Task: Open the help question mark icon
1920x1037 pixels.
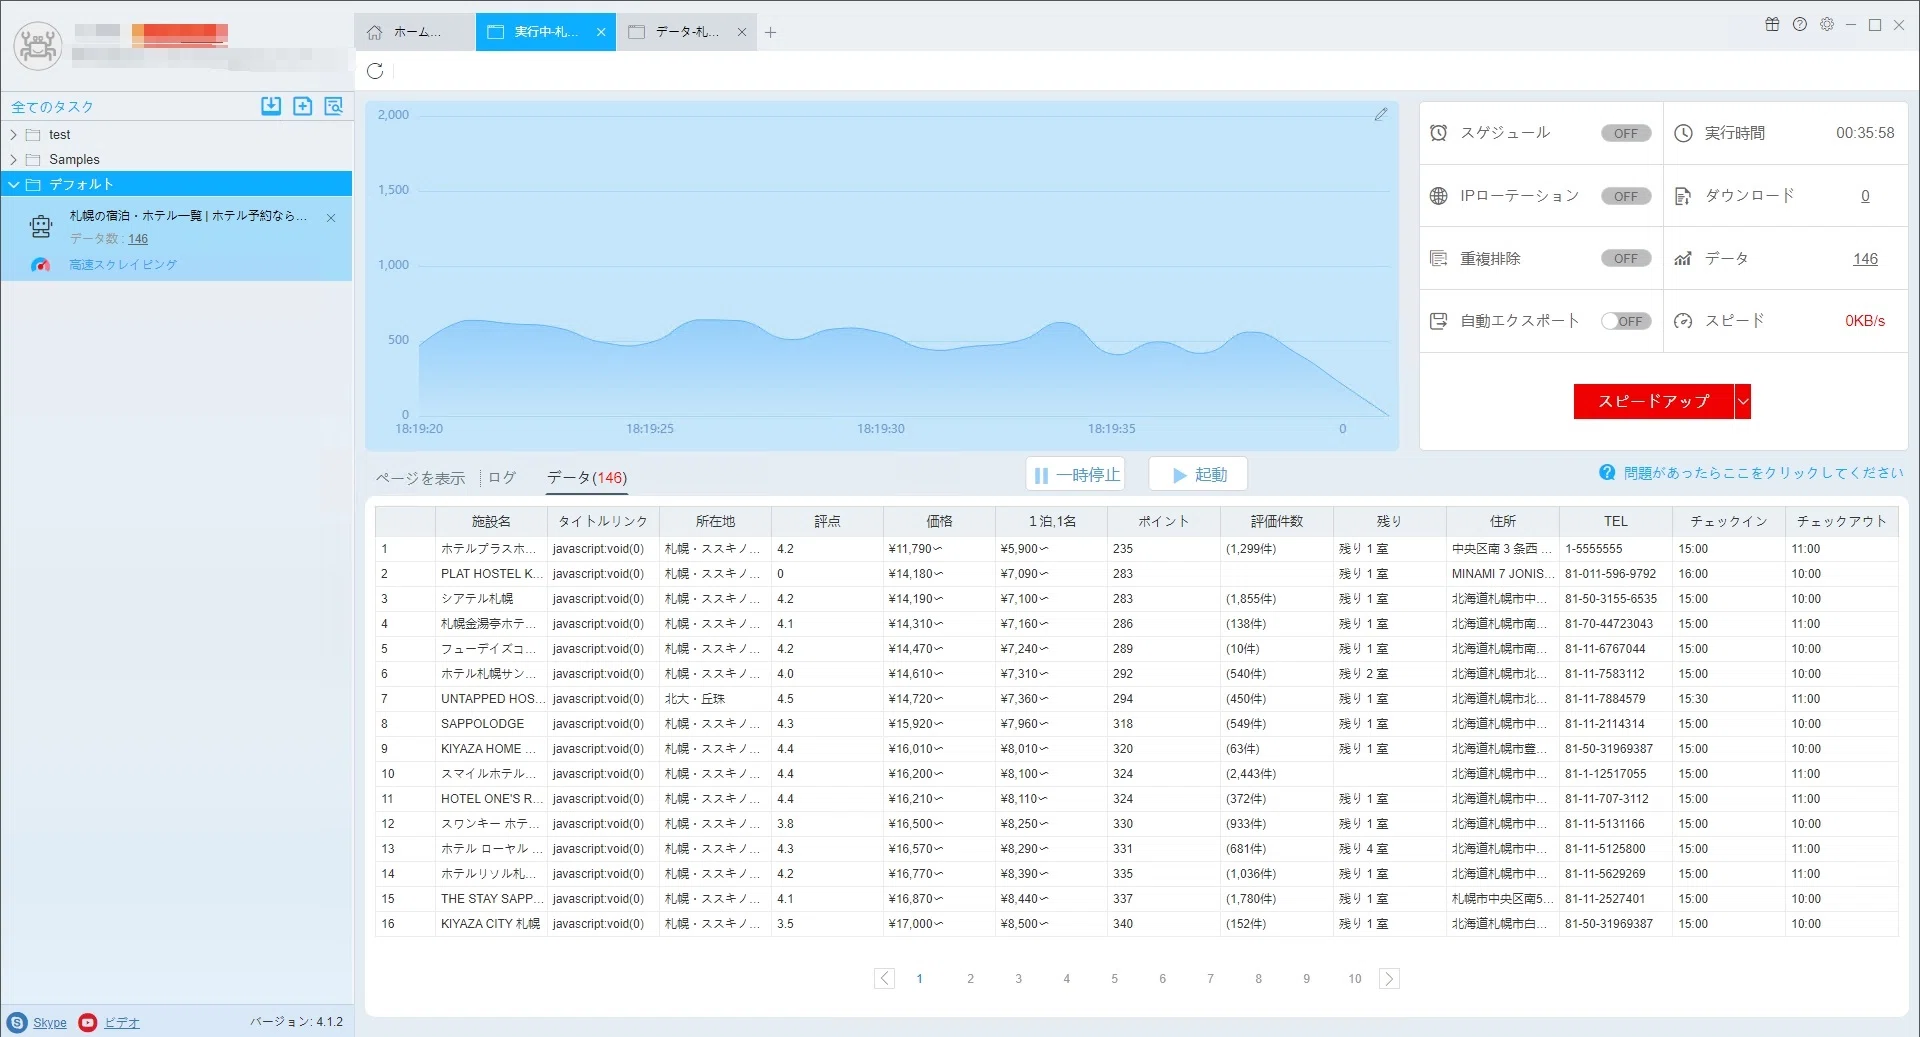Action: click(1800, 25)
